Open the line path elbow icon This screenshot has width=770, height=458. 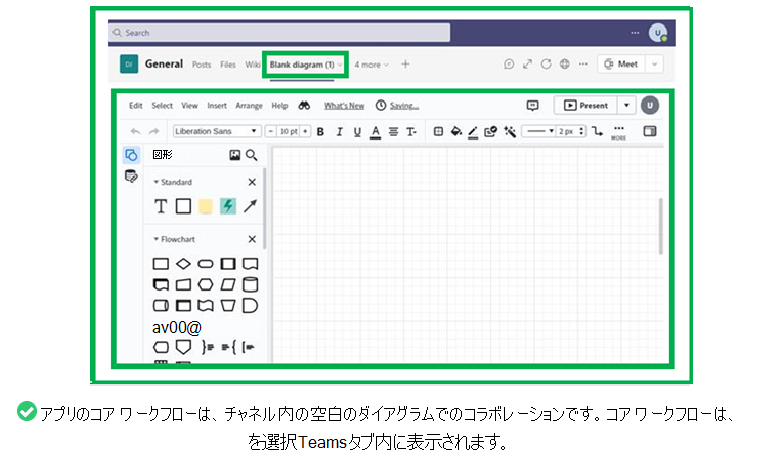tap(597, 131)
